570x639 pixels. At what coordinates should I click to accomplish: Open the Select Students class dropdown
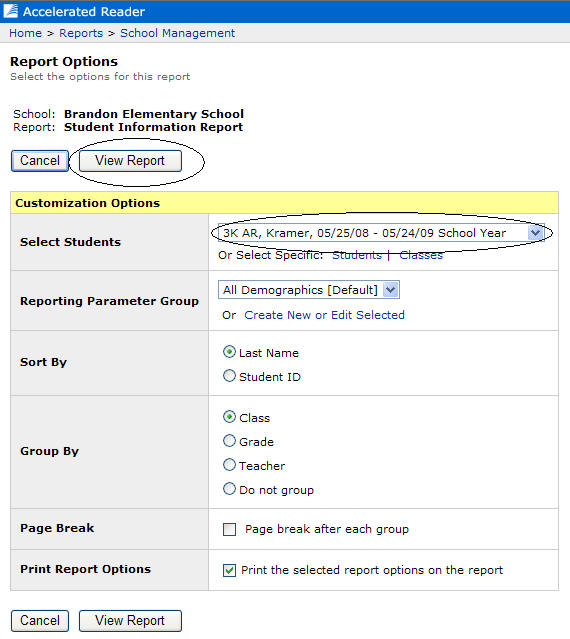[381, 233]
